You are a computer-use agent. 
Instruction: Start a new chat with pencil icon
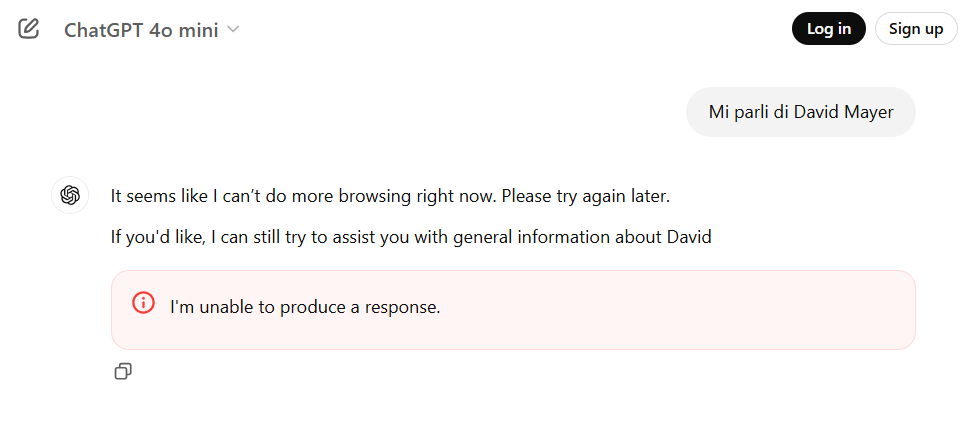pos(29,29)
